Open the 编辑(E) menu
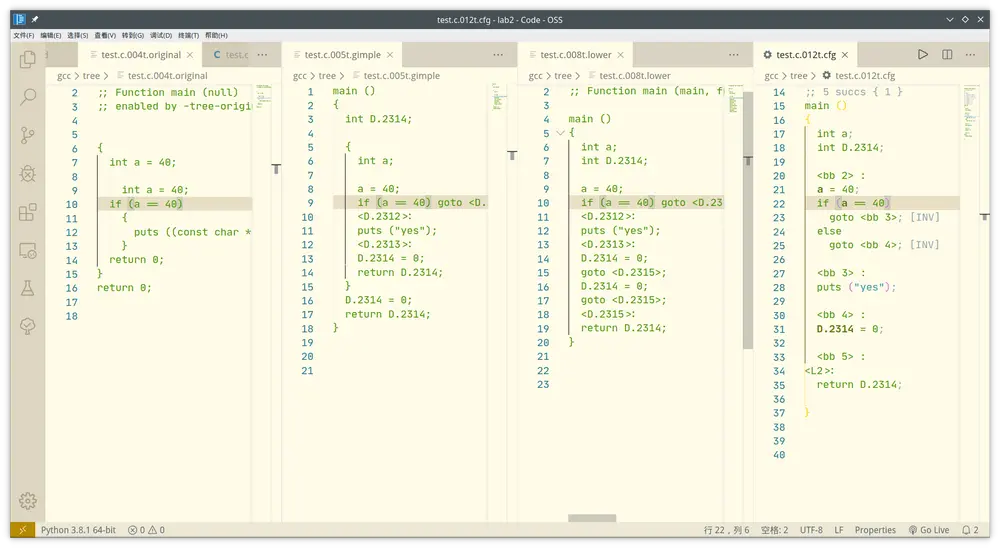This screenshot has width=1000, height=548. (51, 36)
